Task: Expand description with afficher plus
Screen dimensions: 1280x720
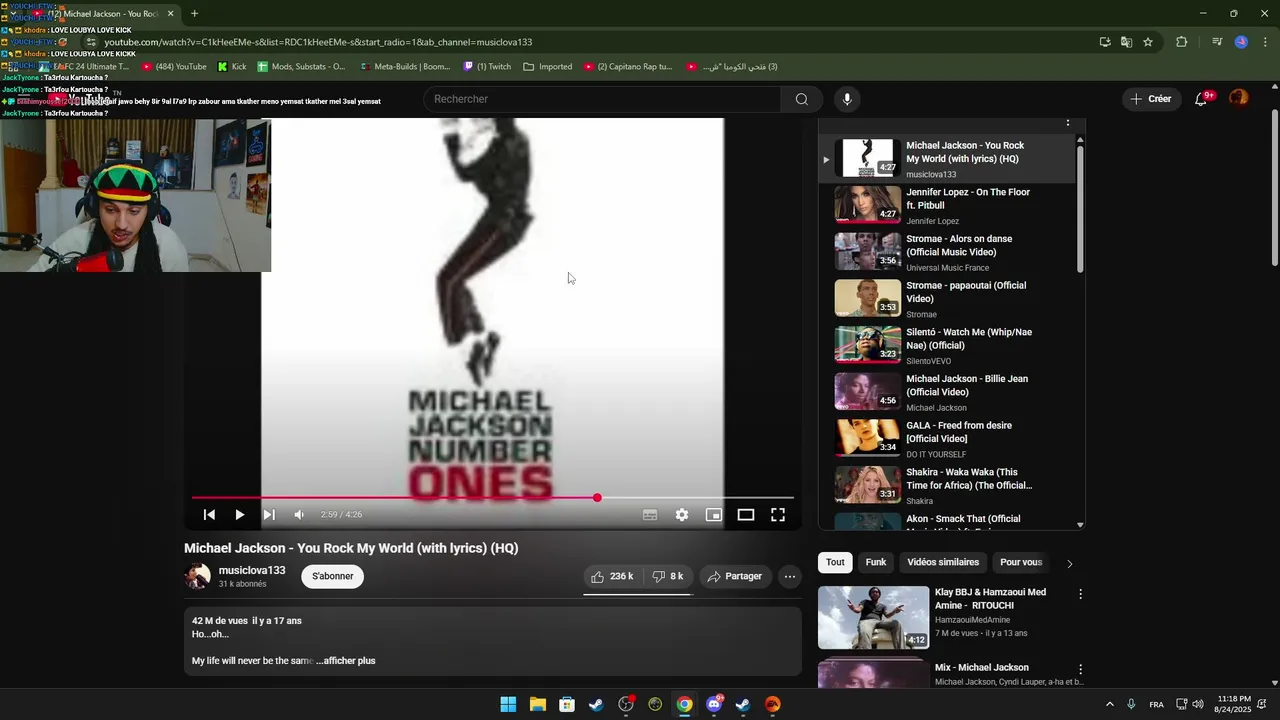Action: pos(346,660)
